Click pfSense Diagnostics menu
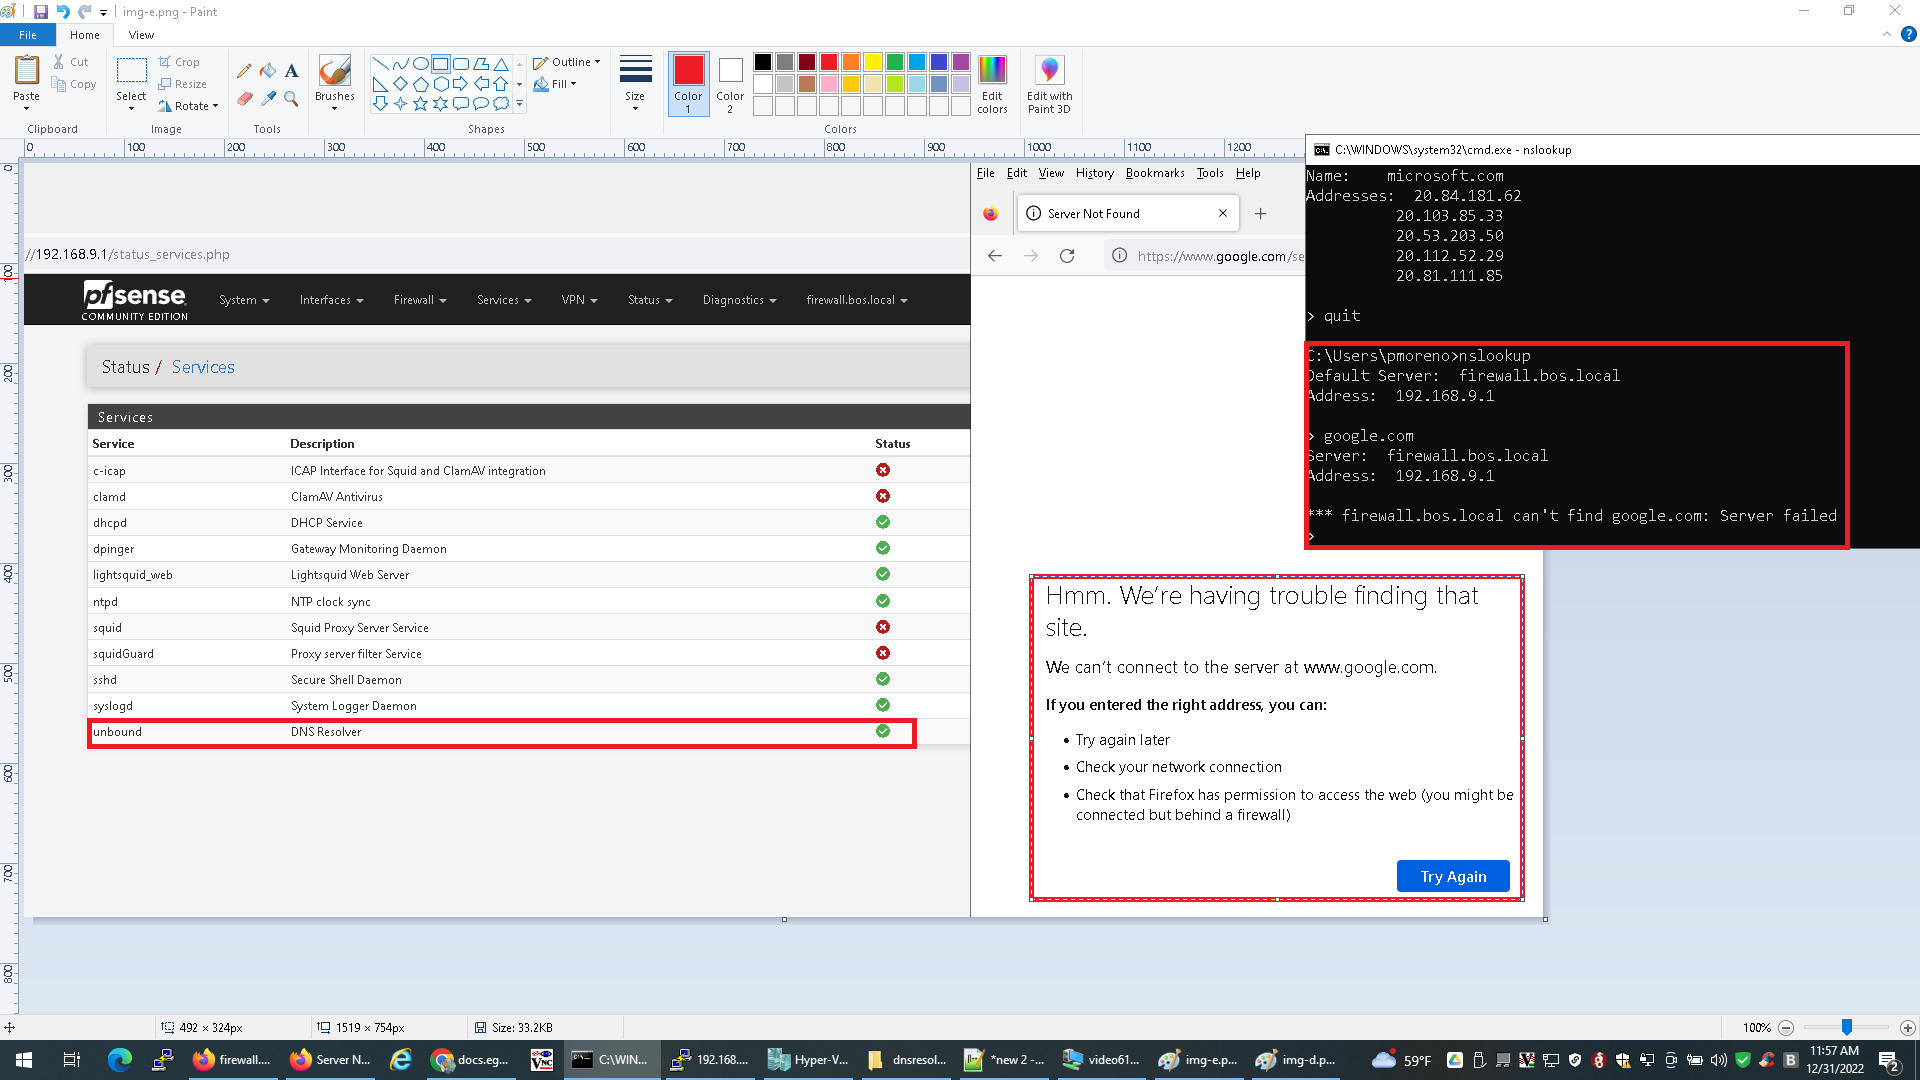The image size is (1920, 1080). [x=739, y=300]
